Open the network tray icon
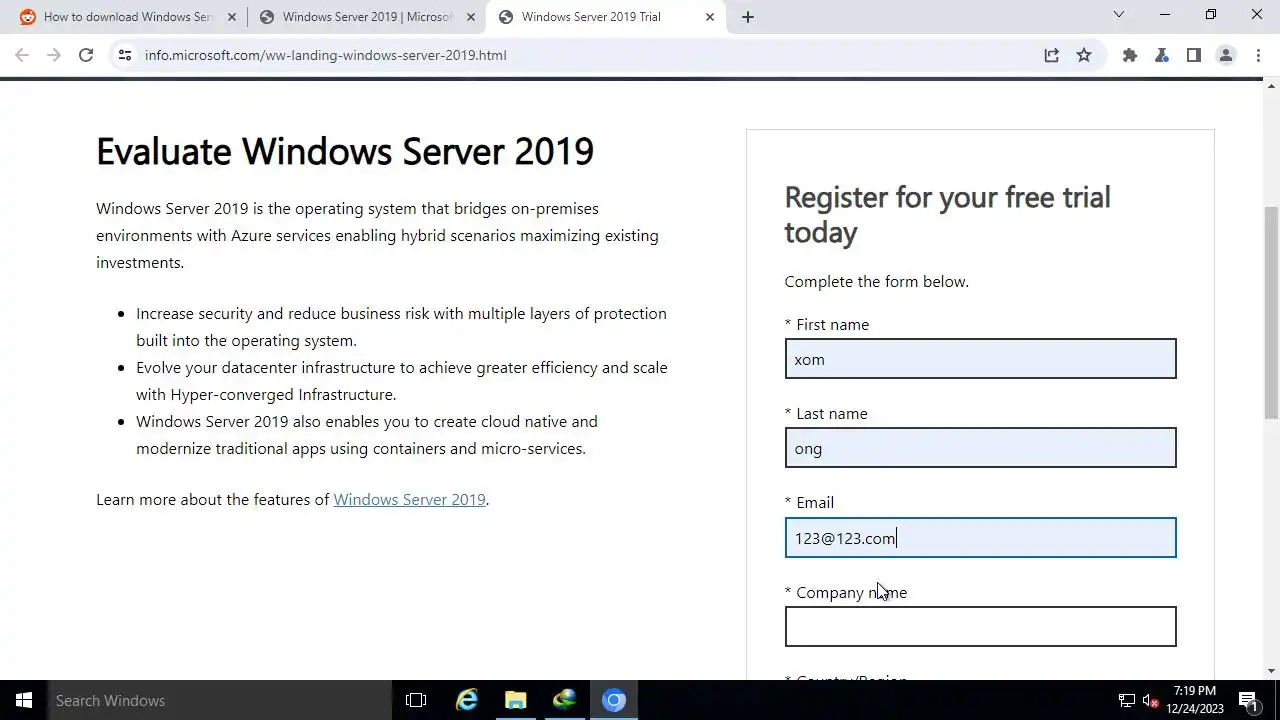Viewport: 1280px width, 720px height. 1126,700
